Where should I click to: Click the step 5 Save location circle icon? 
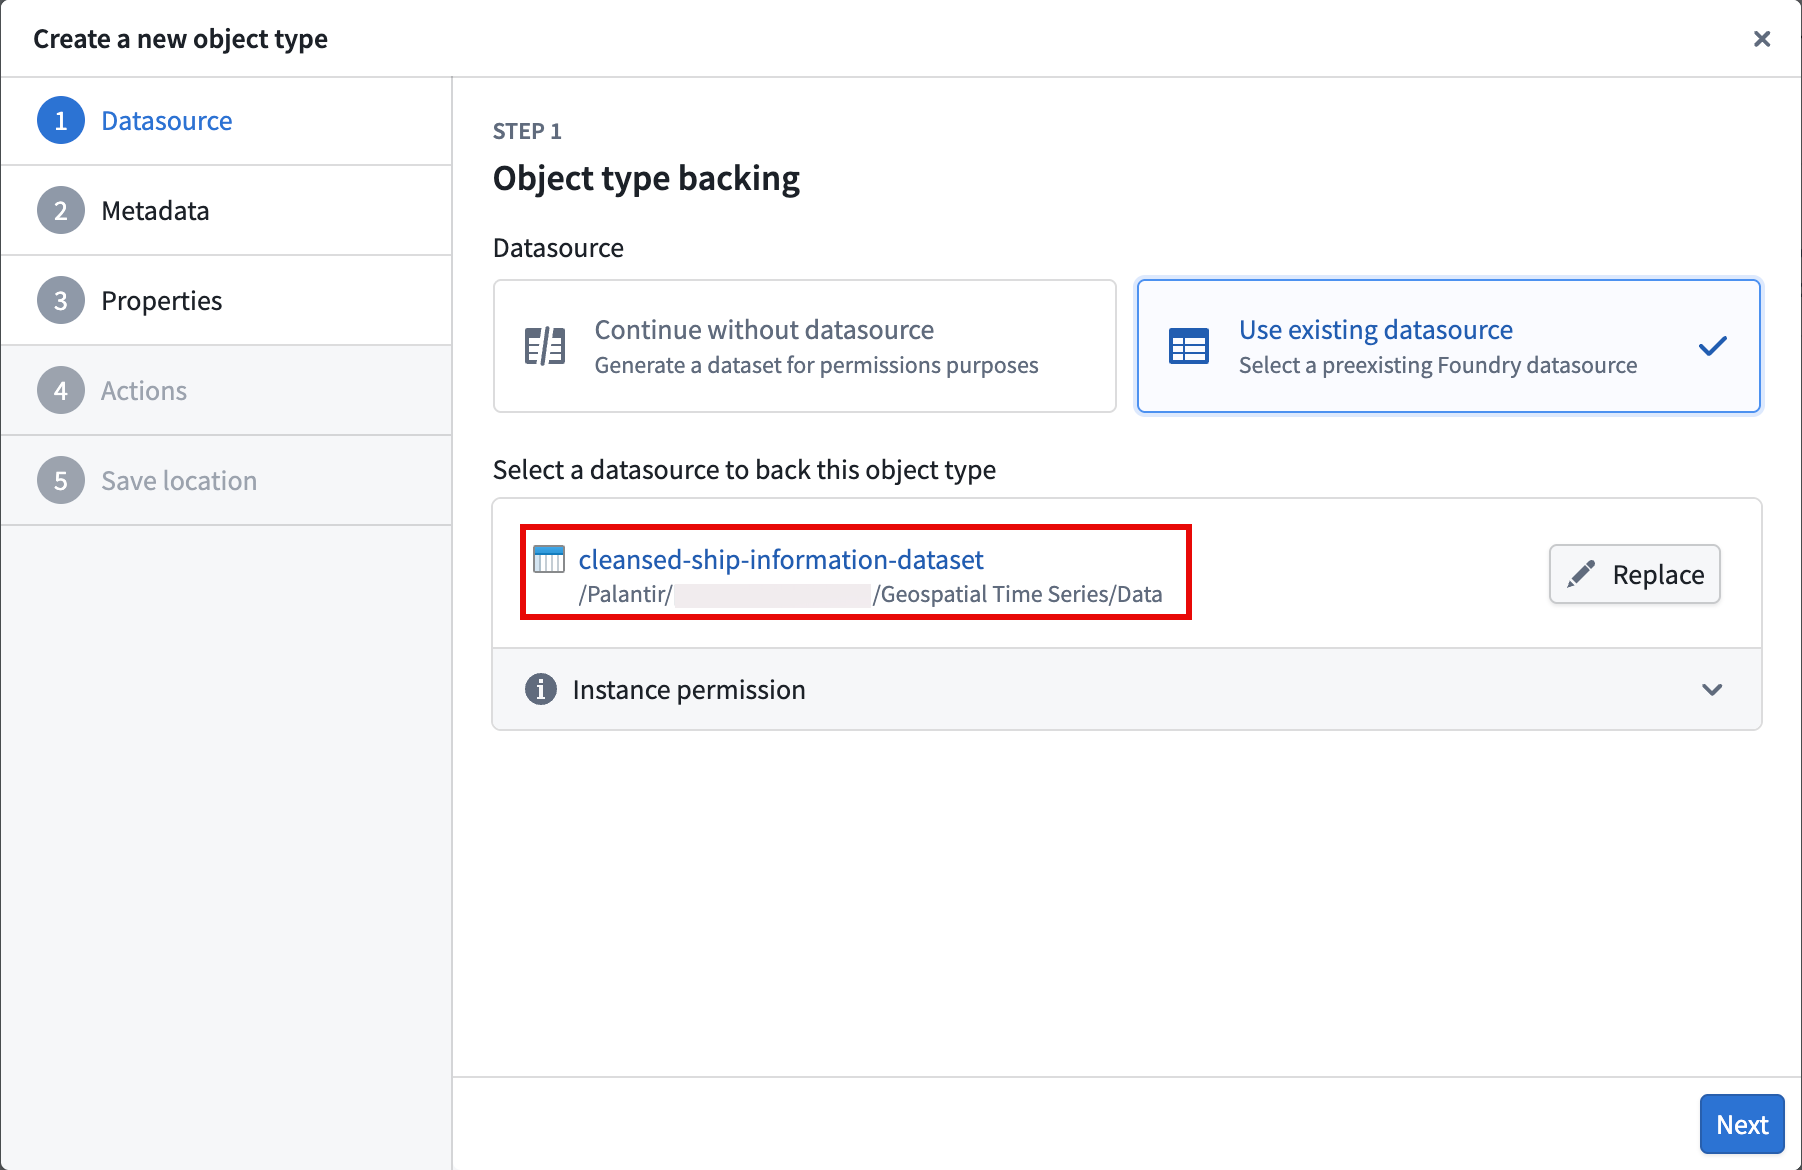coord(61,480)
